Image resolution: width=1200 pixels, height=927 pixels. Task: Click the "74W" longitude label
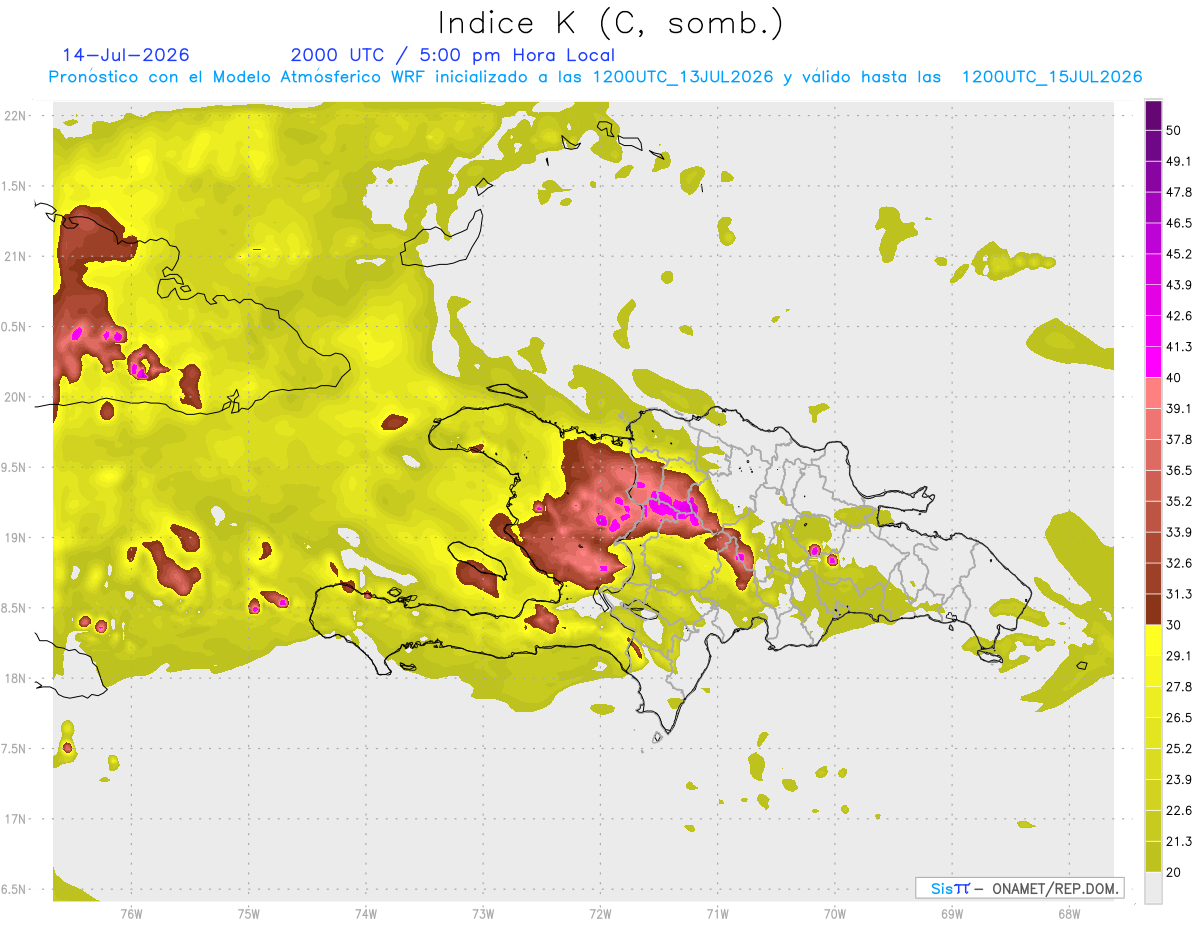(366, 914)
